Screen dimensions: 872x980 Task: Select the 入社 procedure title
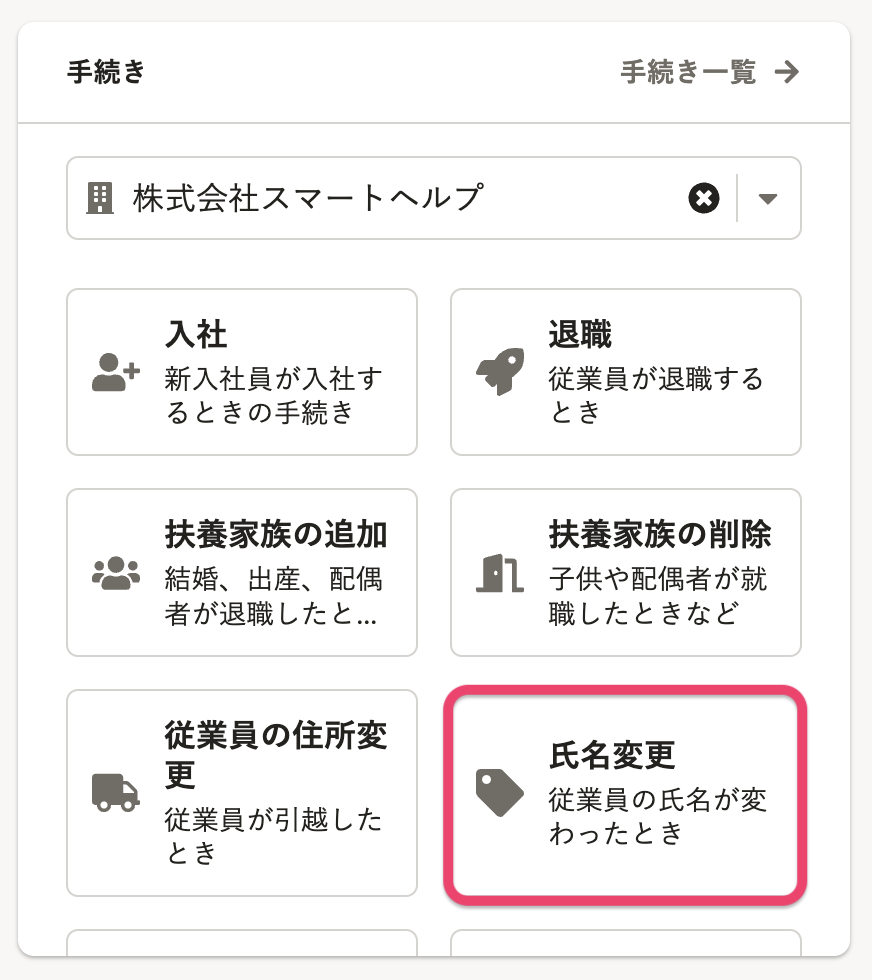tap(196, 334)
